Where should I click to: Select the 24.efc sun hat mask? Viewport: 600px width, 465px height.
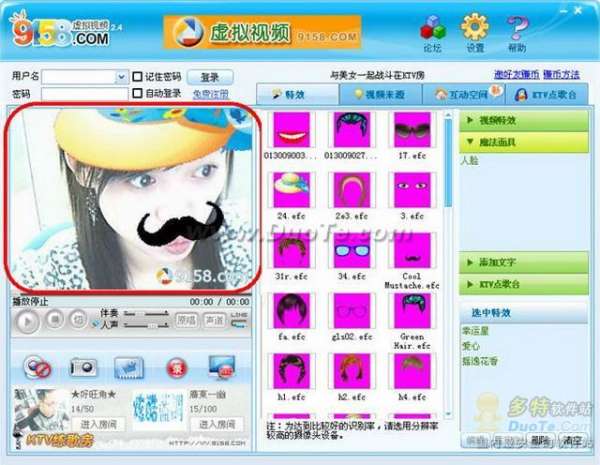pyautogui.click(x=291, y=190)
